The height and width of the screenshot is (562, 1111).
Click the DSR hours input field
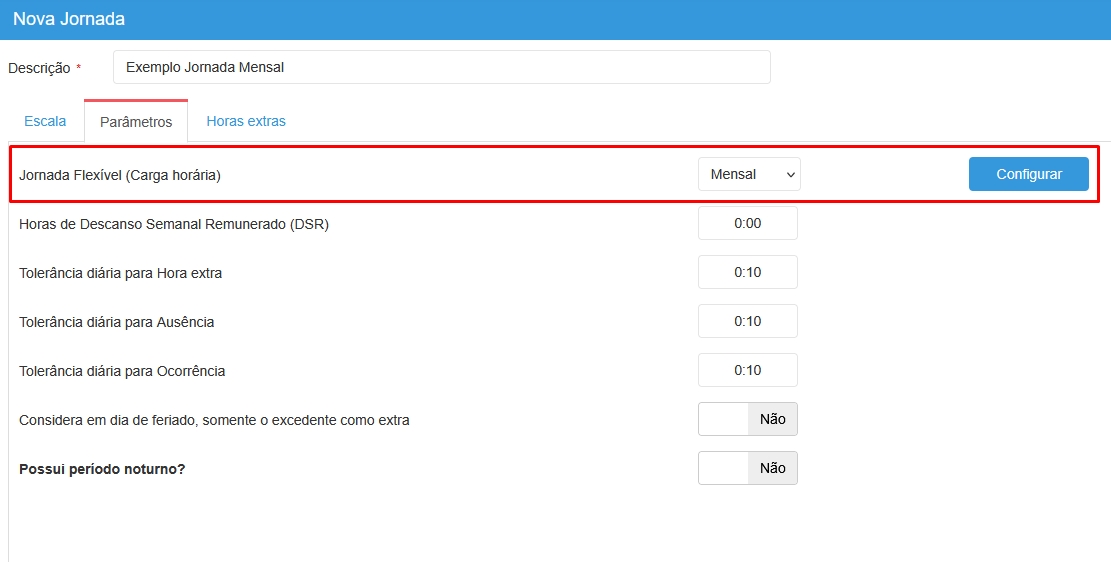747,224
